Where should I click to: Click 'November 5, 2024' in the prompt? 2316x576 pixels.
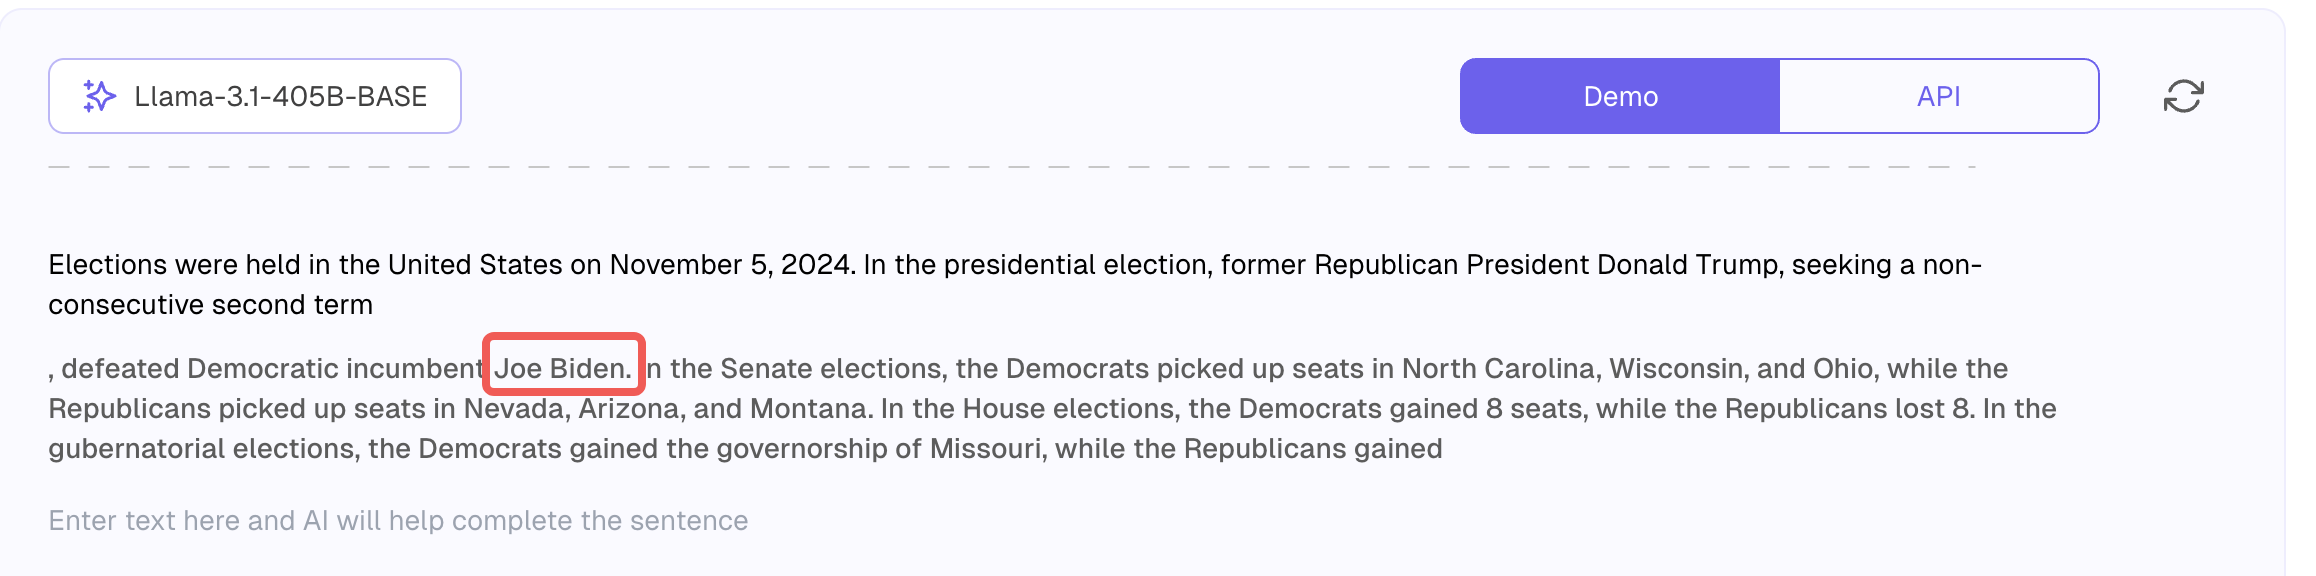click(x=732, y=265)
